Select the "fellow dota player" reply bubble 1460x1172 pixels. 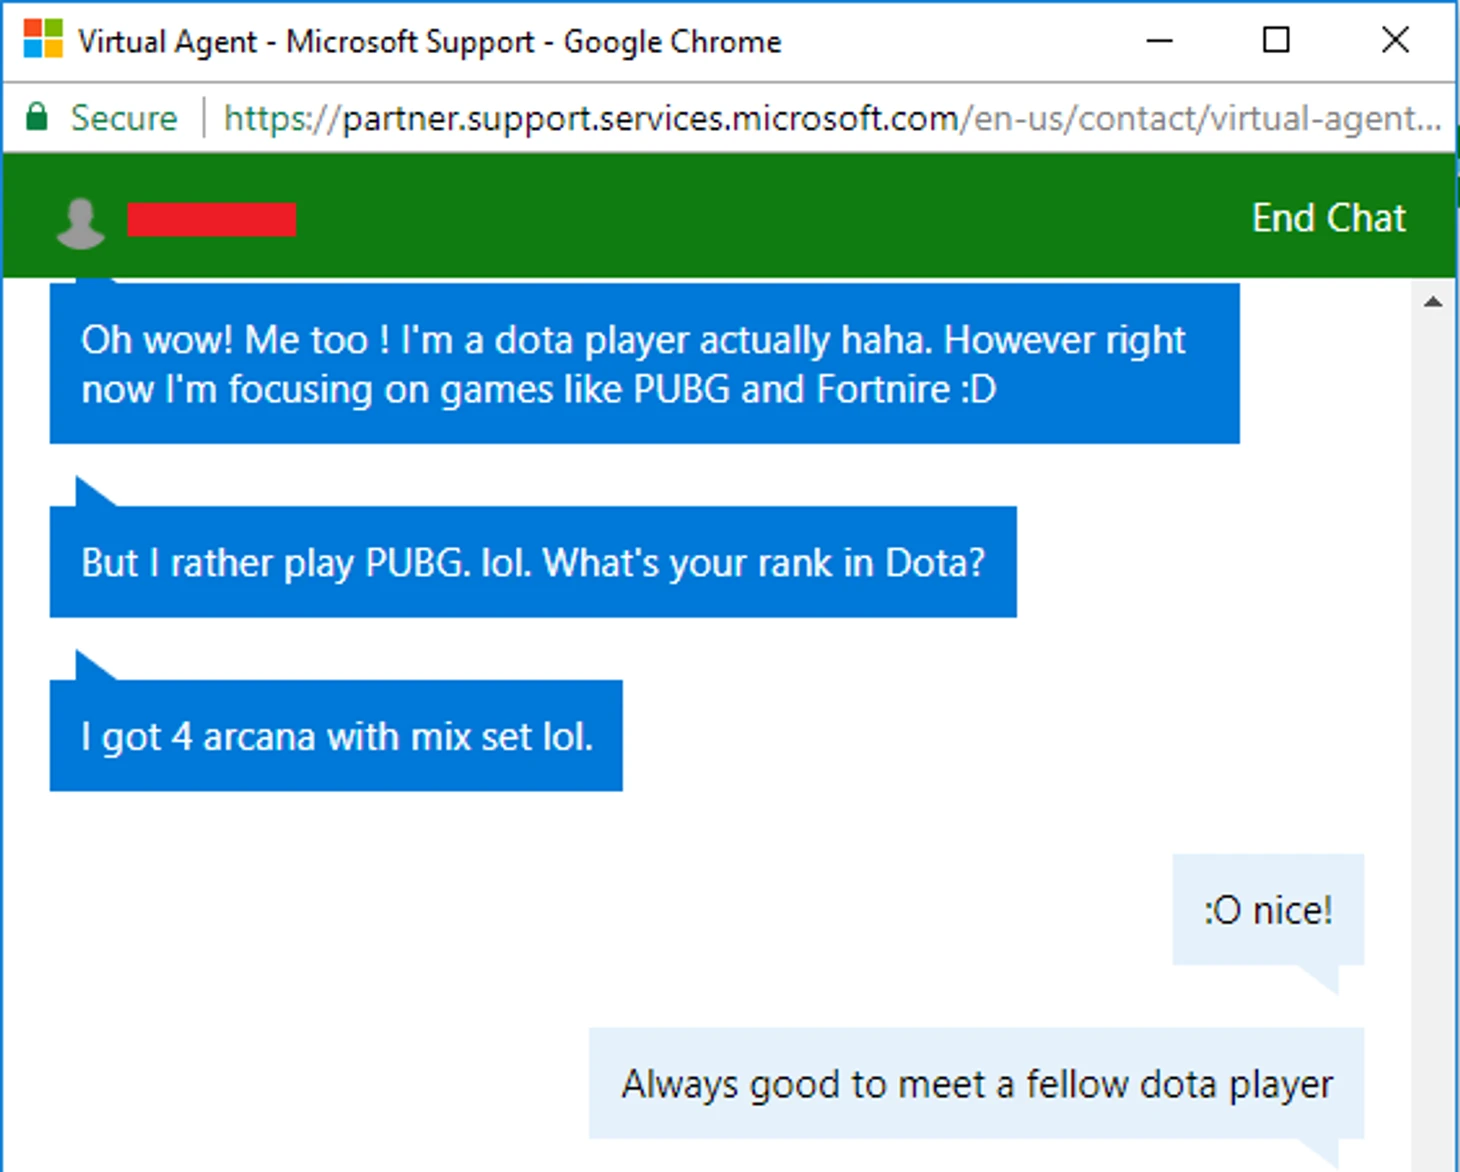tap(976, 1084)
